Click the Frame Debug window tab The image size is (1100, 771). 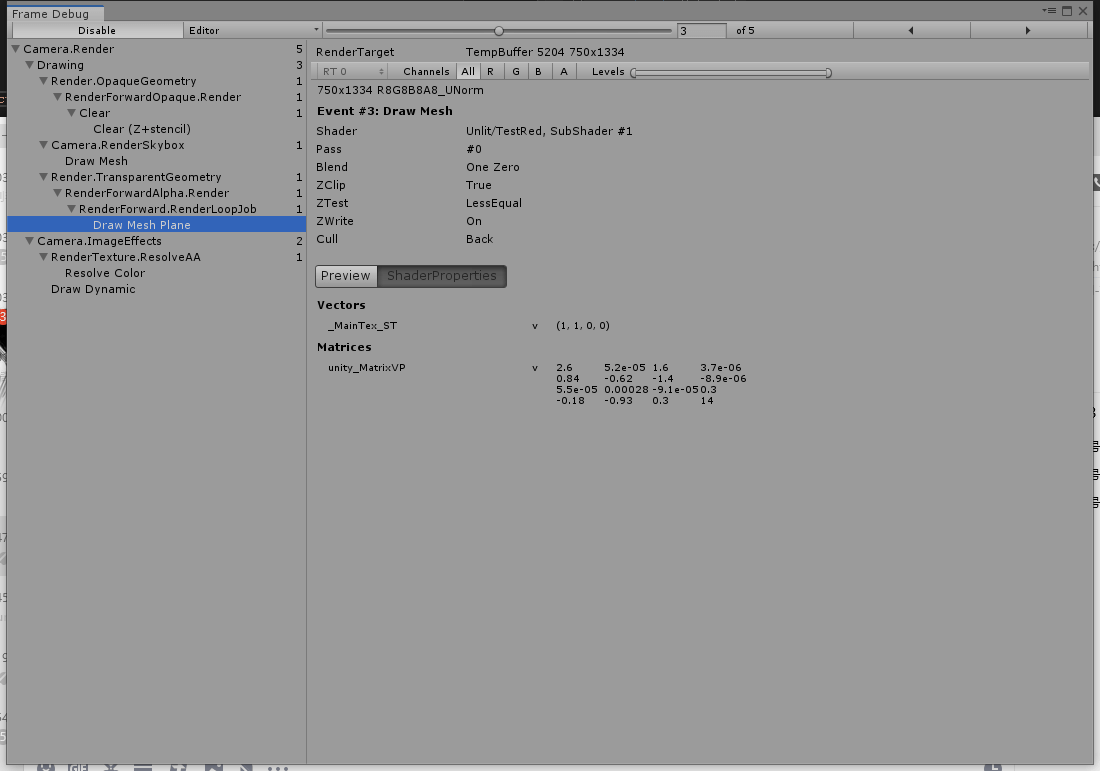(x=54, y=14)
